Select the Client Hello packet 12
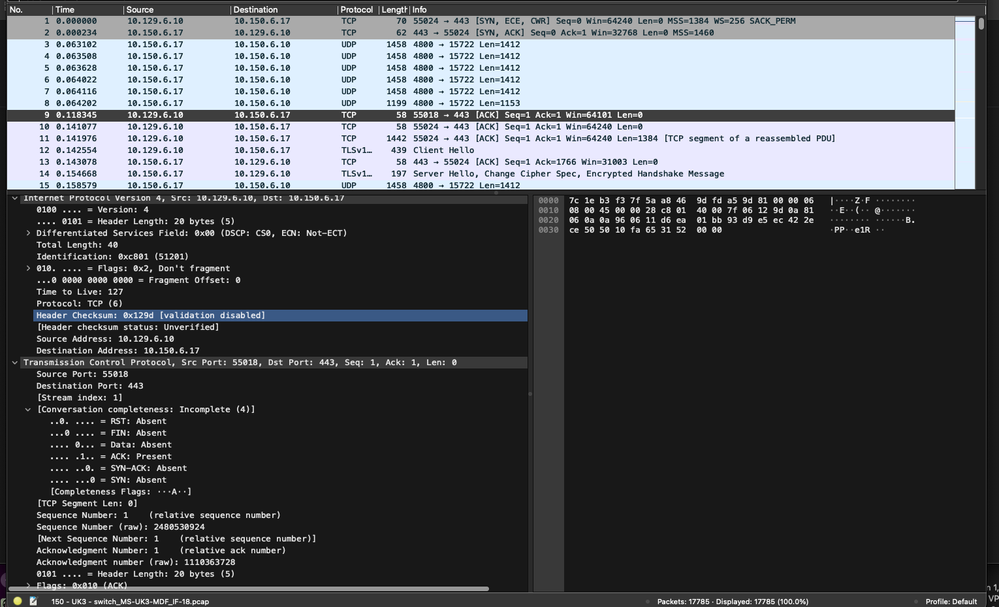999x607 pixels. (x=481, y=150)
